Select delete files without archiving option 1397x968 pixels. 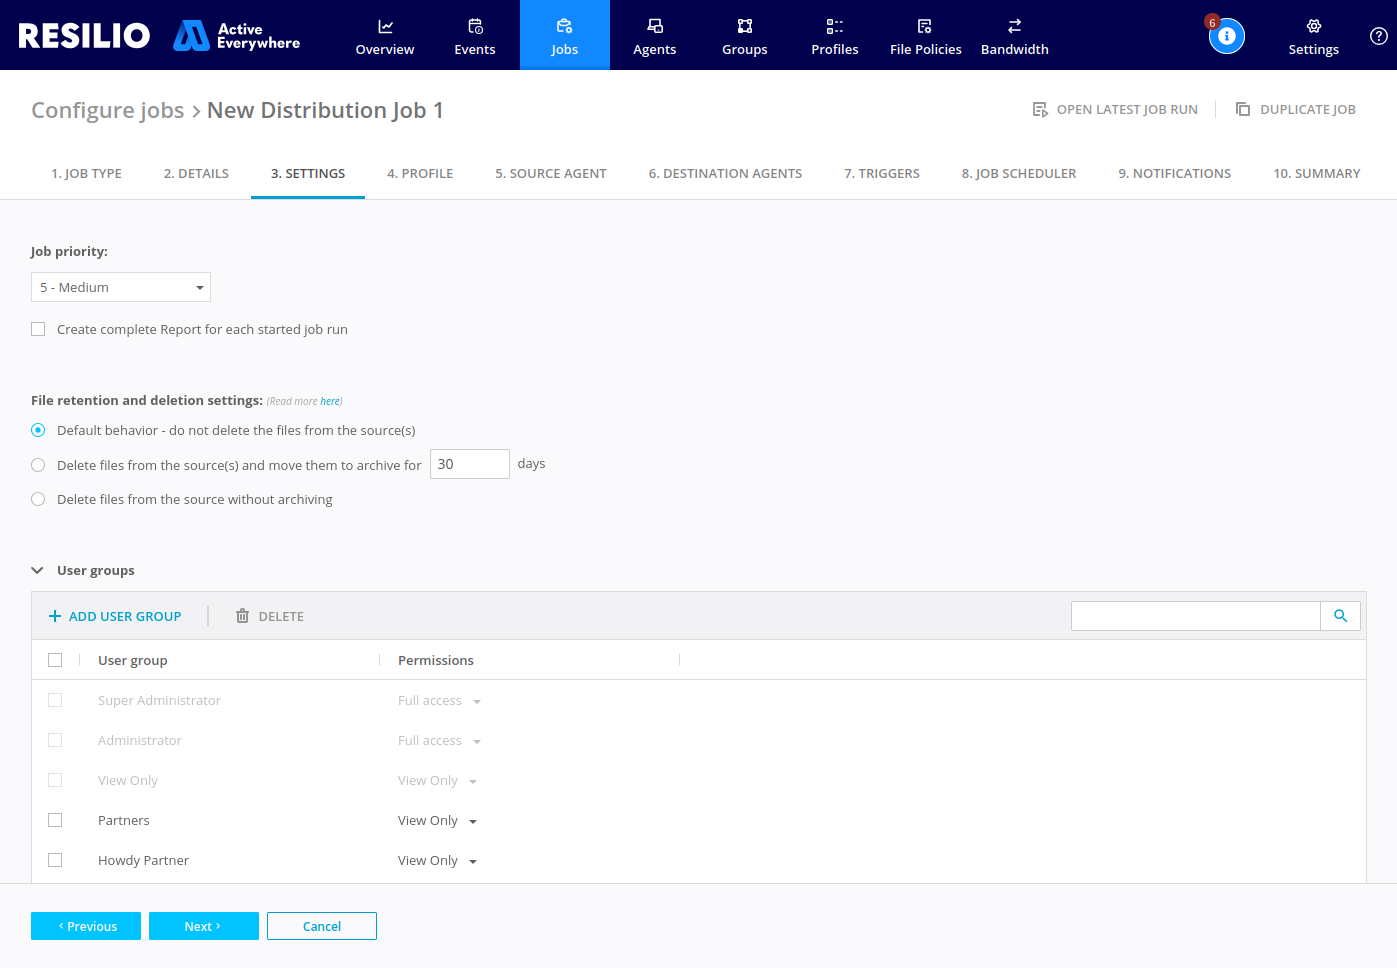38,498
